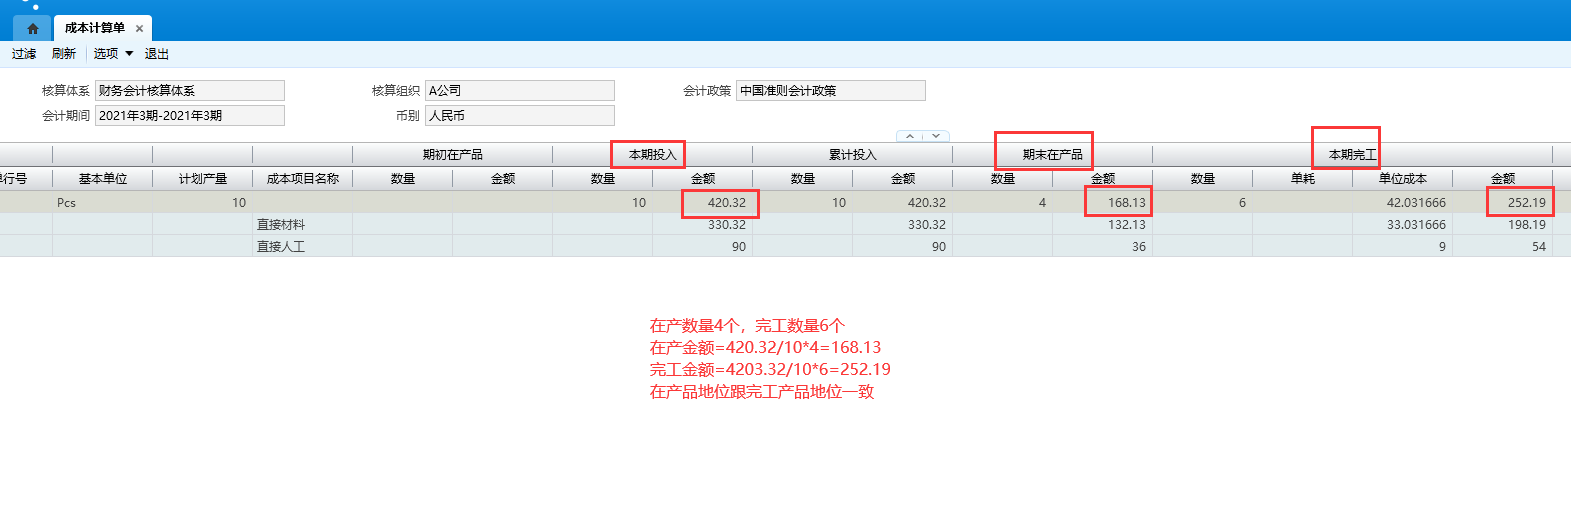1571x529 pixels.
Task: Collapse header panel with up chevron
Action: [910, 136]
